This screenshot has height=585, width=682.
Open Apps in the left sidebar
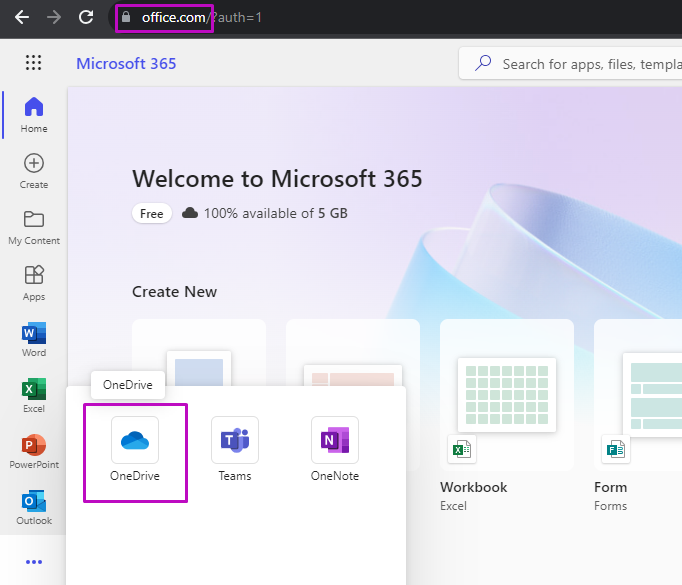[x=34, y=283]
